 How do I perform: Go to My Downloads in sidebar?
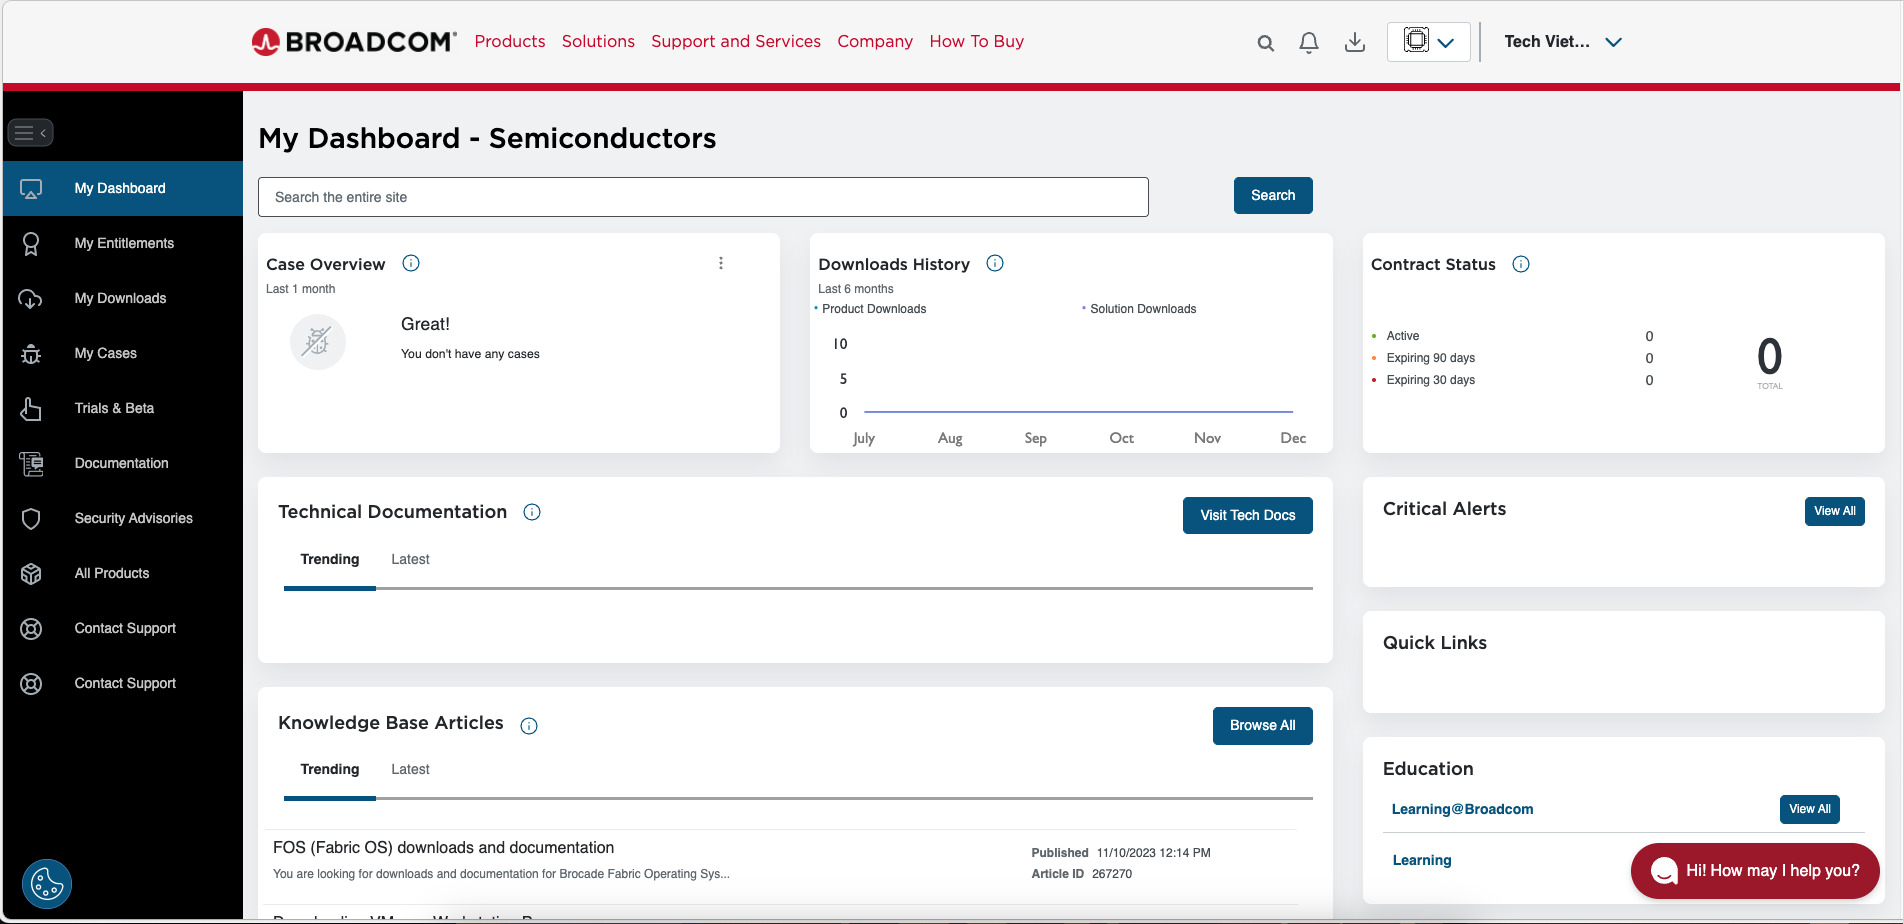123,299
